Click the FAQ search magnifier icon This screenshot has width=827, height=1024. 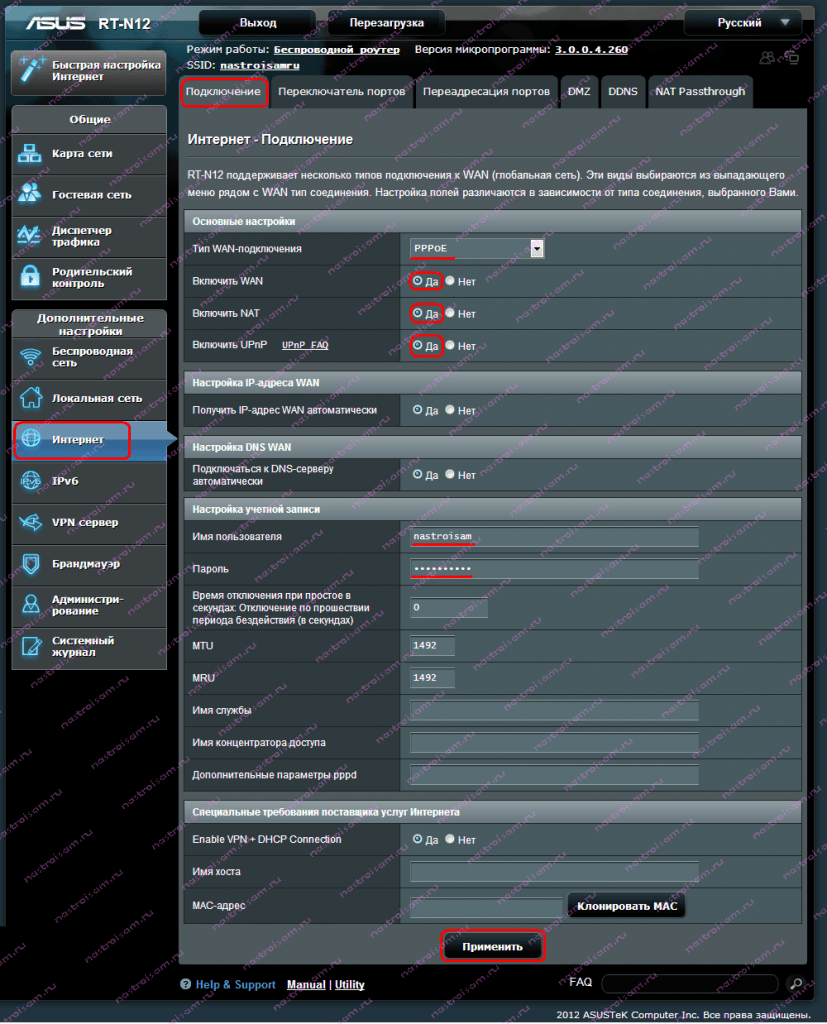[796, 983]
